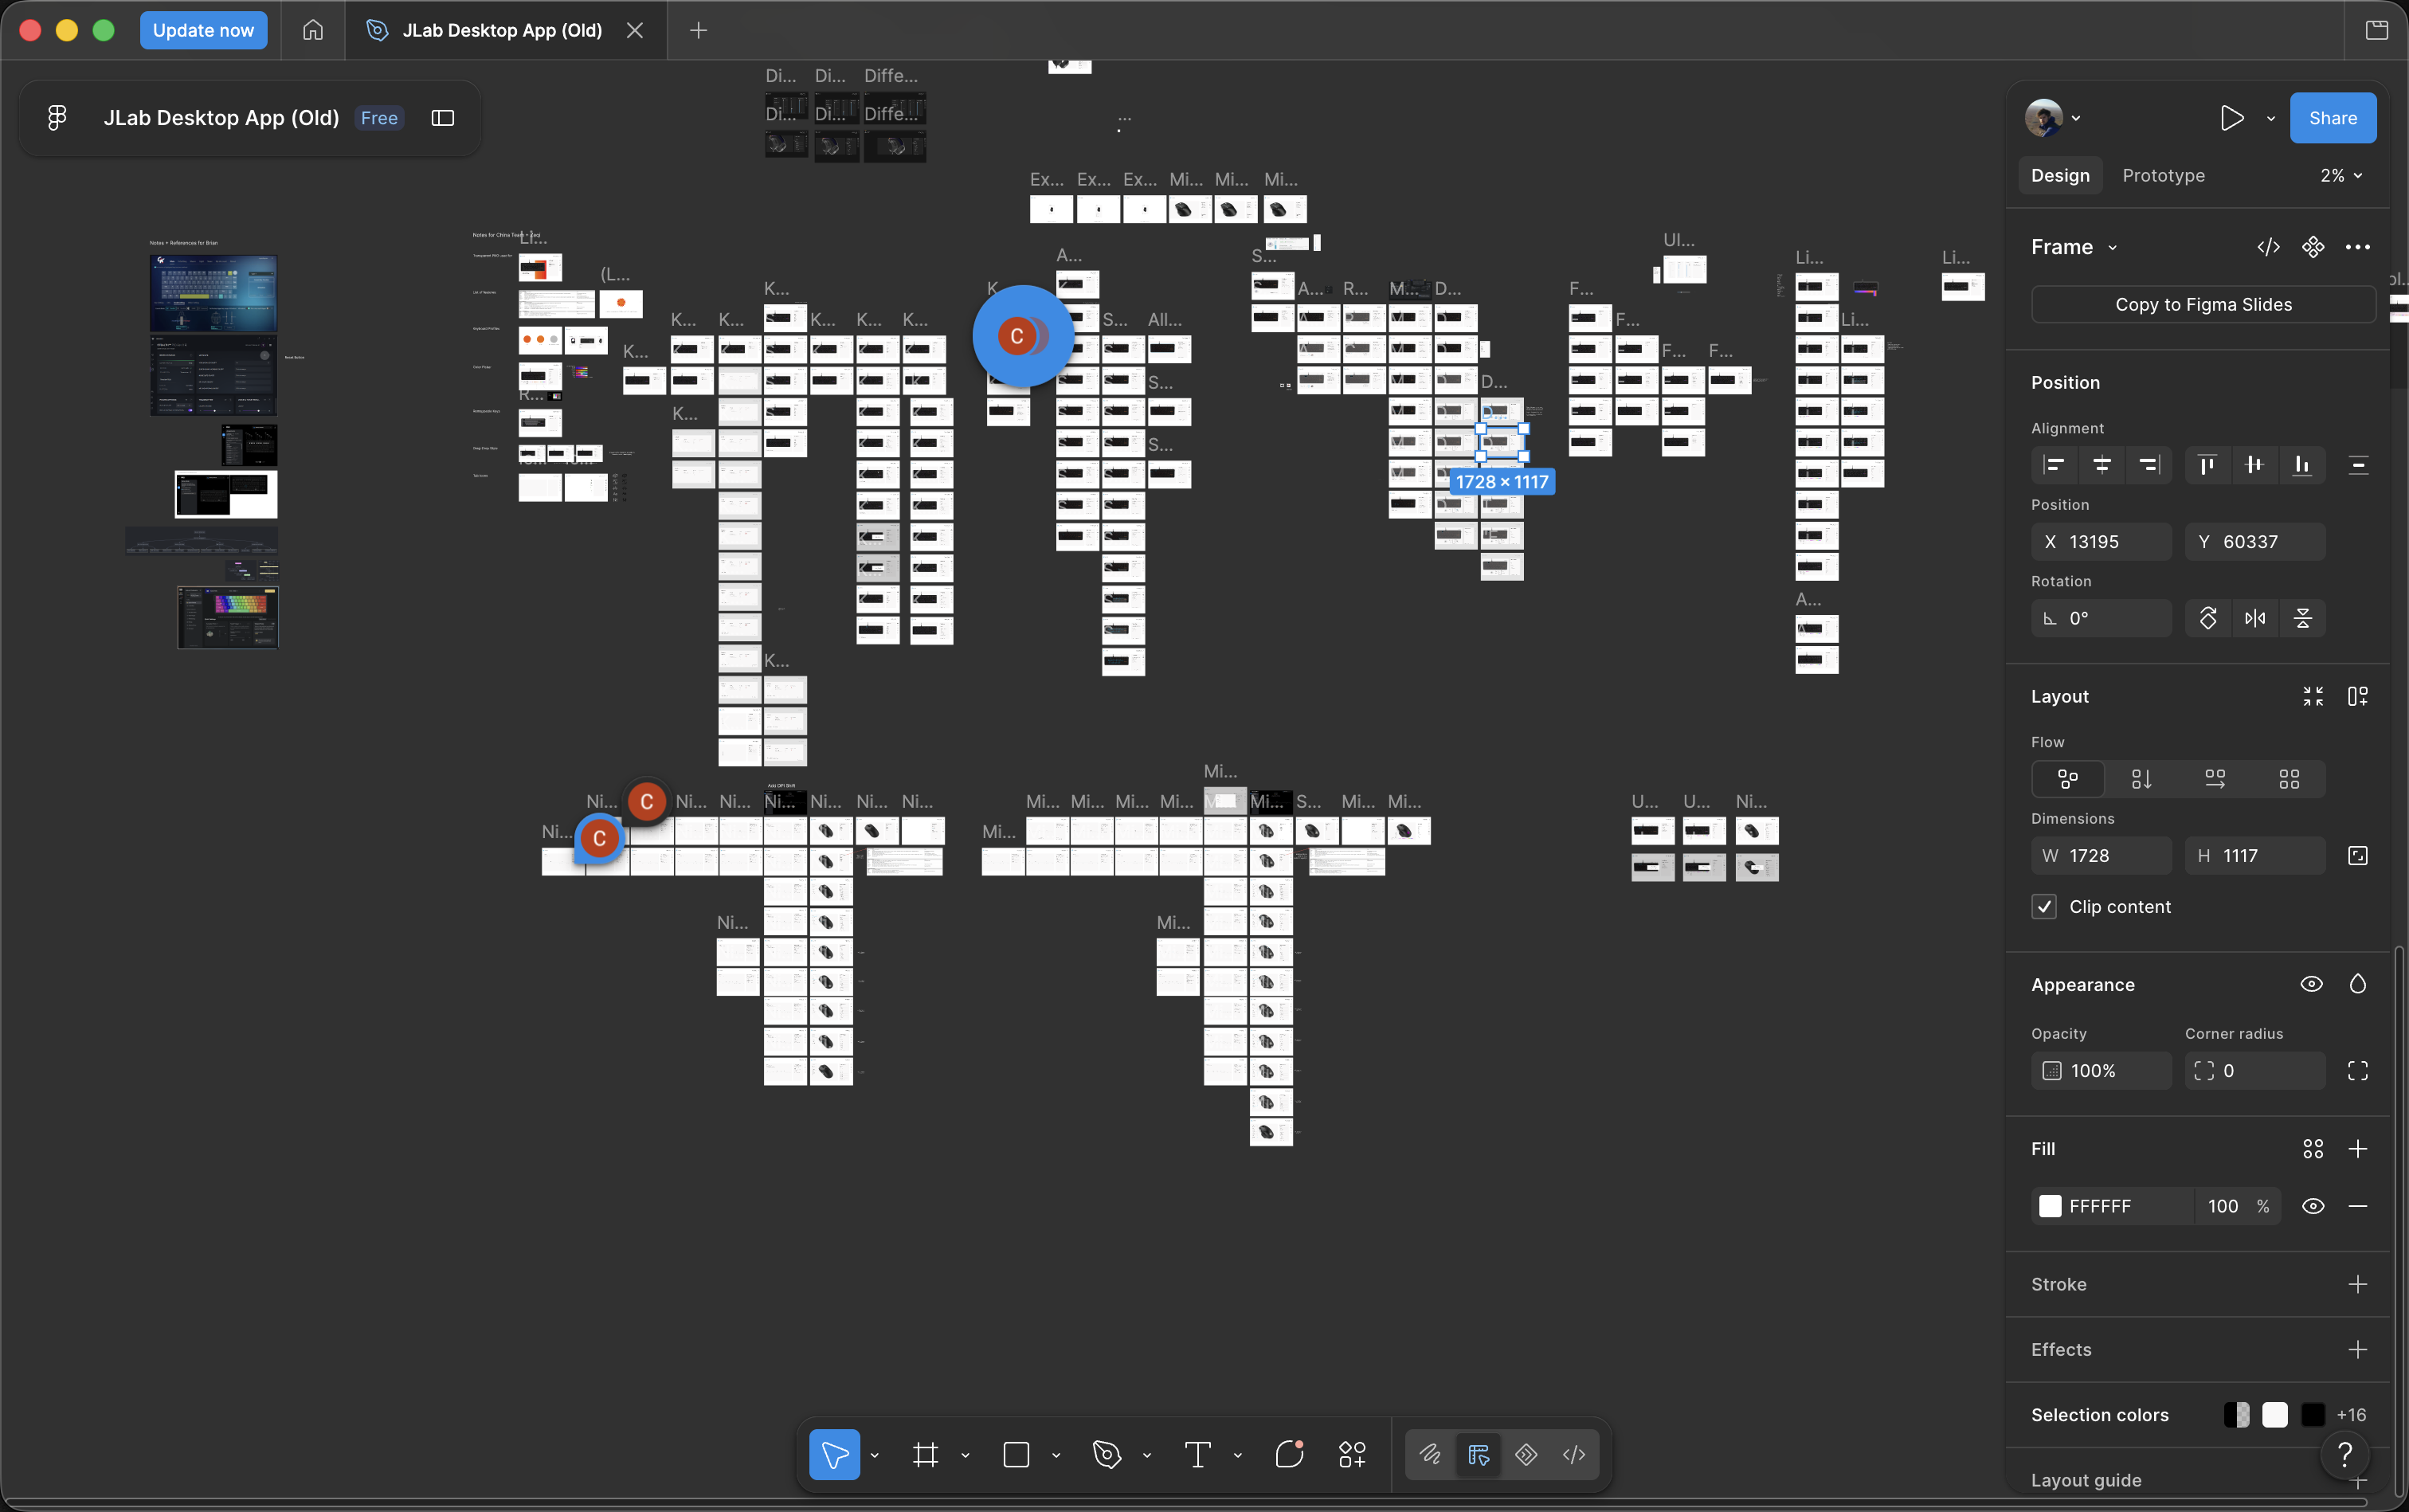Open the user avatar dropdown
The width and height of the screenshot is (2409, 1512).
(x=2052, y=118)
